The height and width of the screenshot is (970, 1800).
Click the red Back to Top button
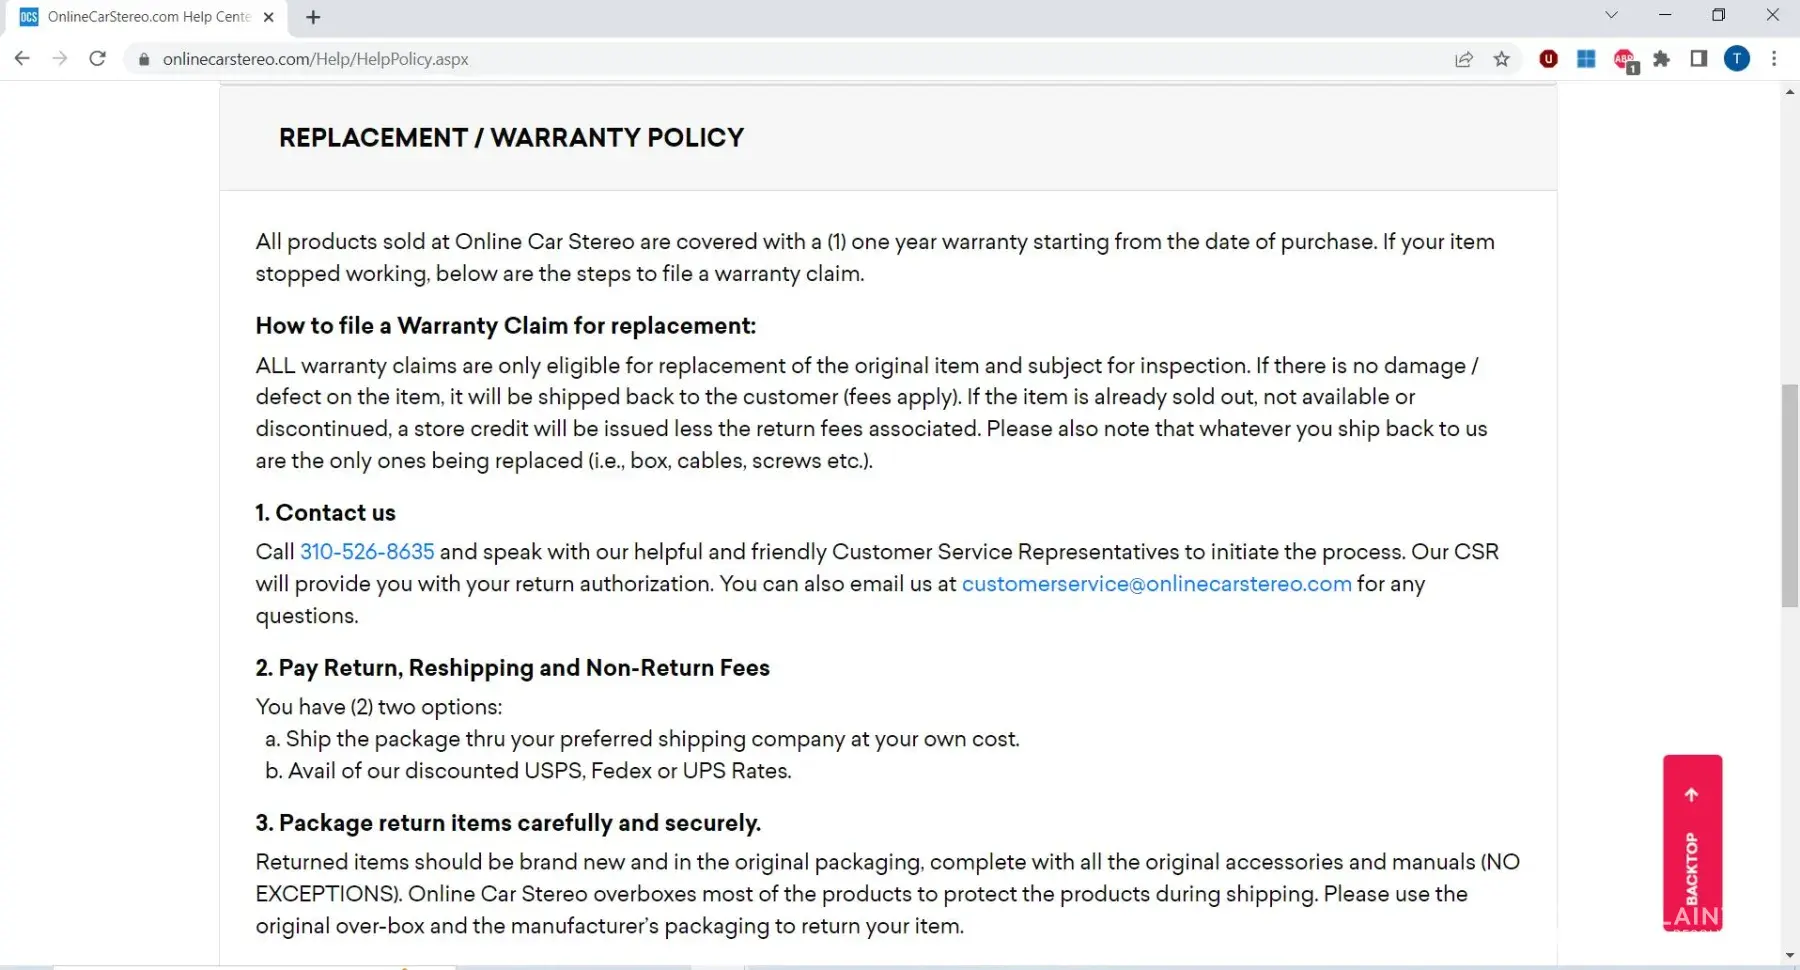pos(1692,842)
